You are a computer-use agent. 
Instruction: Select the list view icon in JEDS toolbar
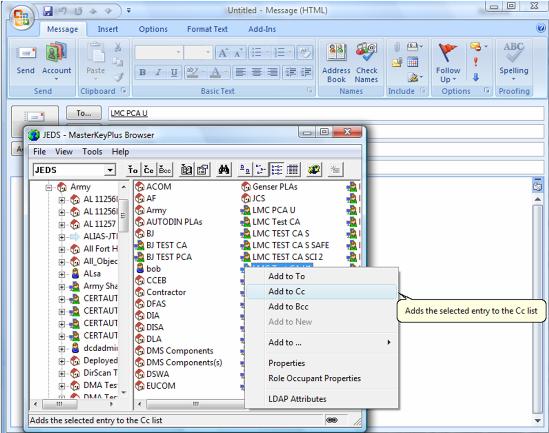tap(276, 170)
